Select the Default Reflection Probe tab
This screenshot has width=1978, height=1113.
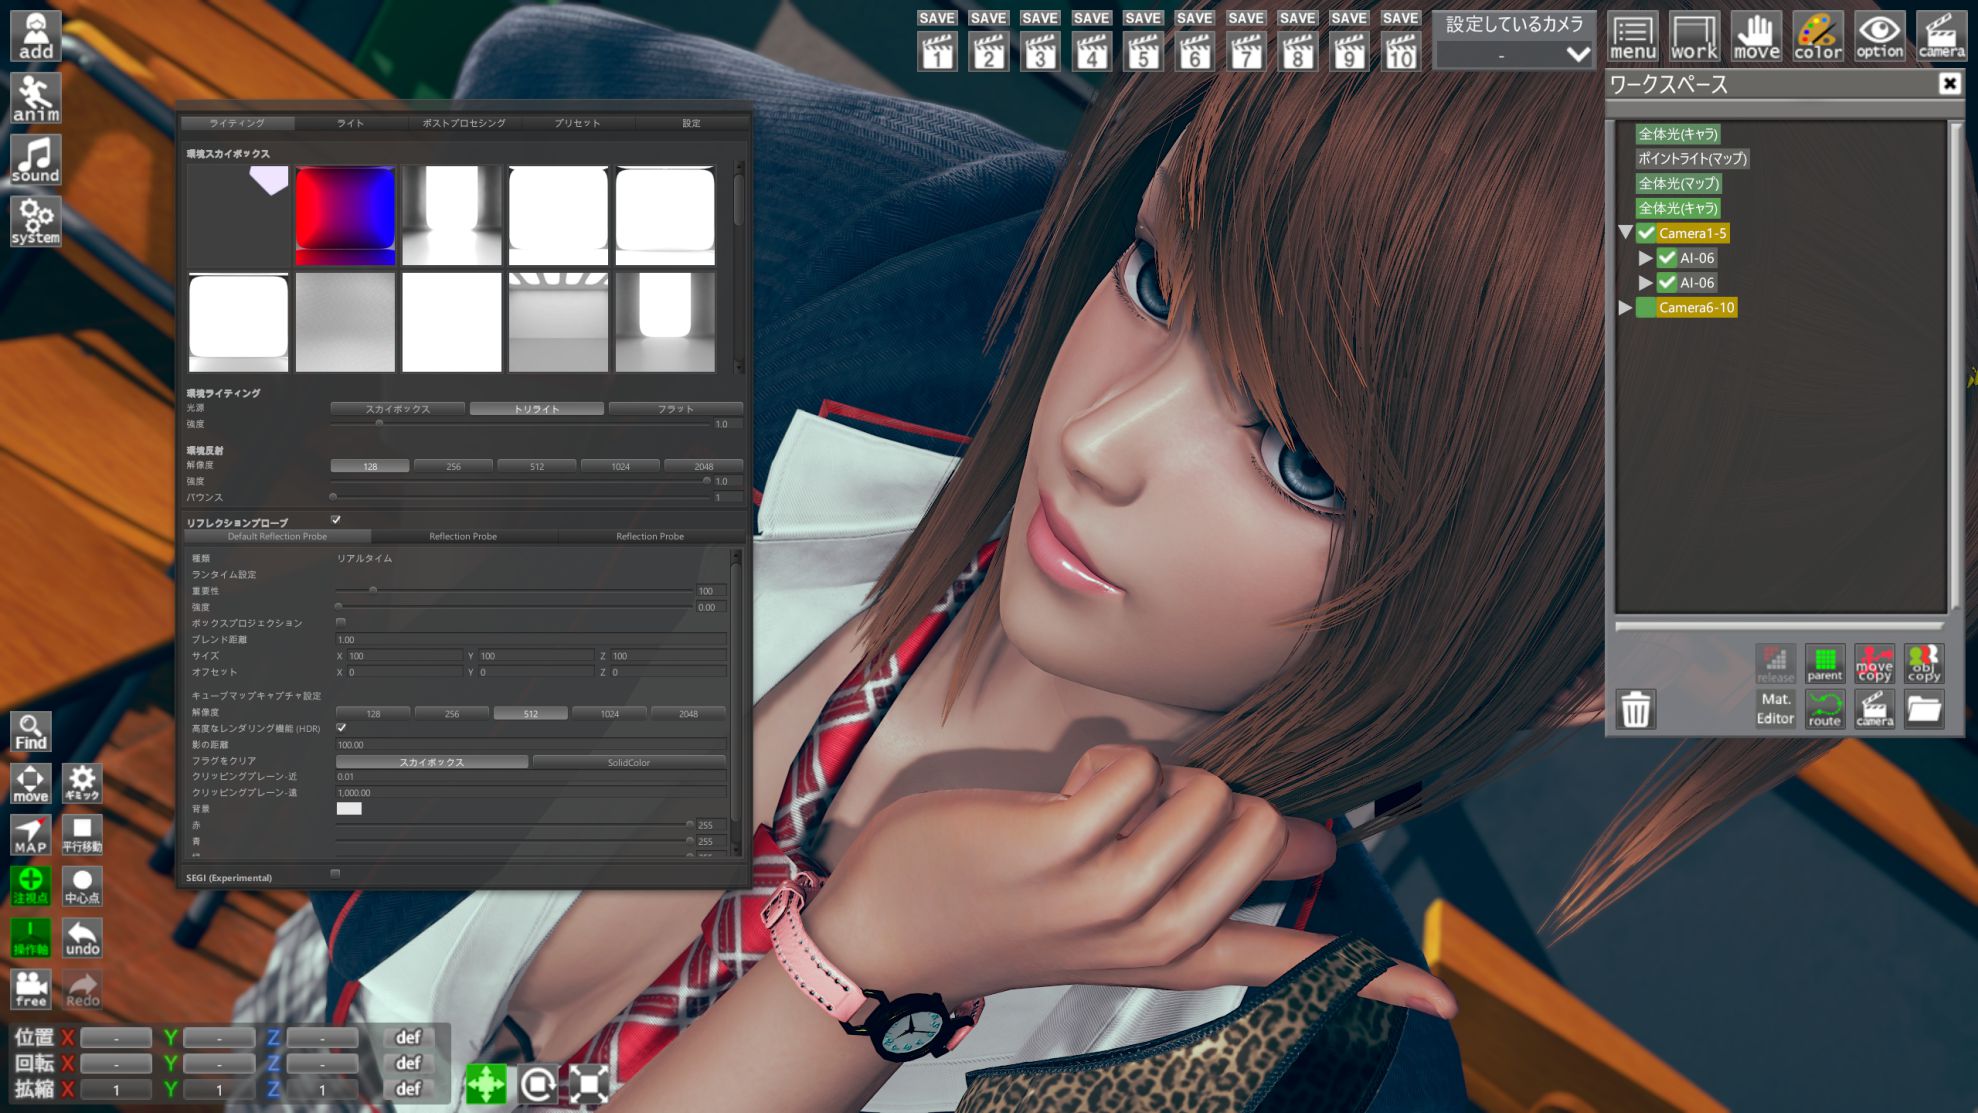click(277, 537)
